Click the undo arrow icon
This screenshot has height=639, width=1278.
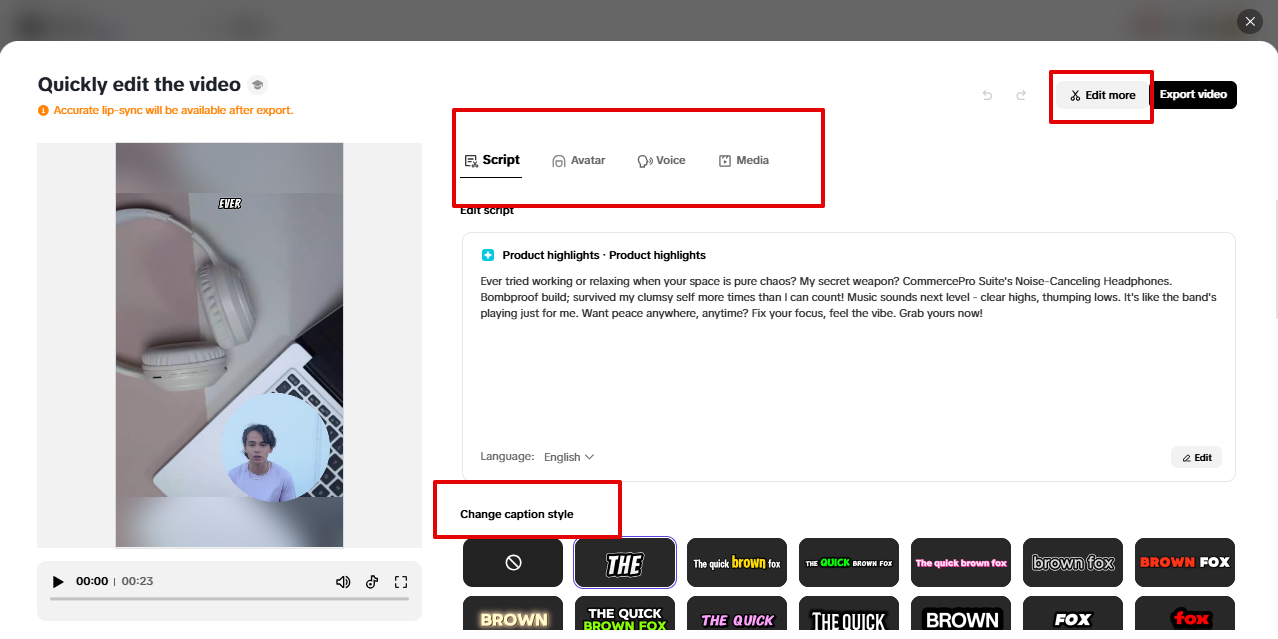point(987,95)
